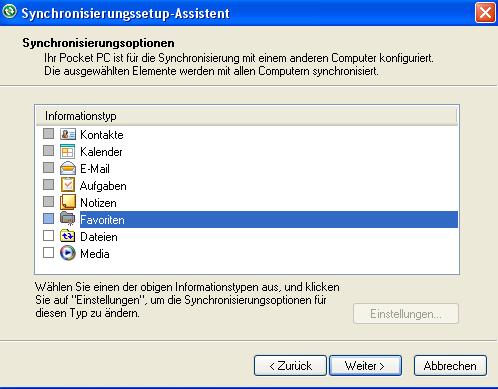Go back with the Zurück button
This screenshot has width=498, height=389.
pyautogui.click(x=290, y=366)
